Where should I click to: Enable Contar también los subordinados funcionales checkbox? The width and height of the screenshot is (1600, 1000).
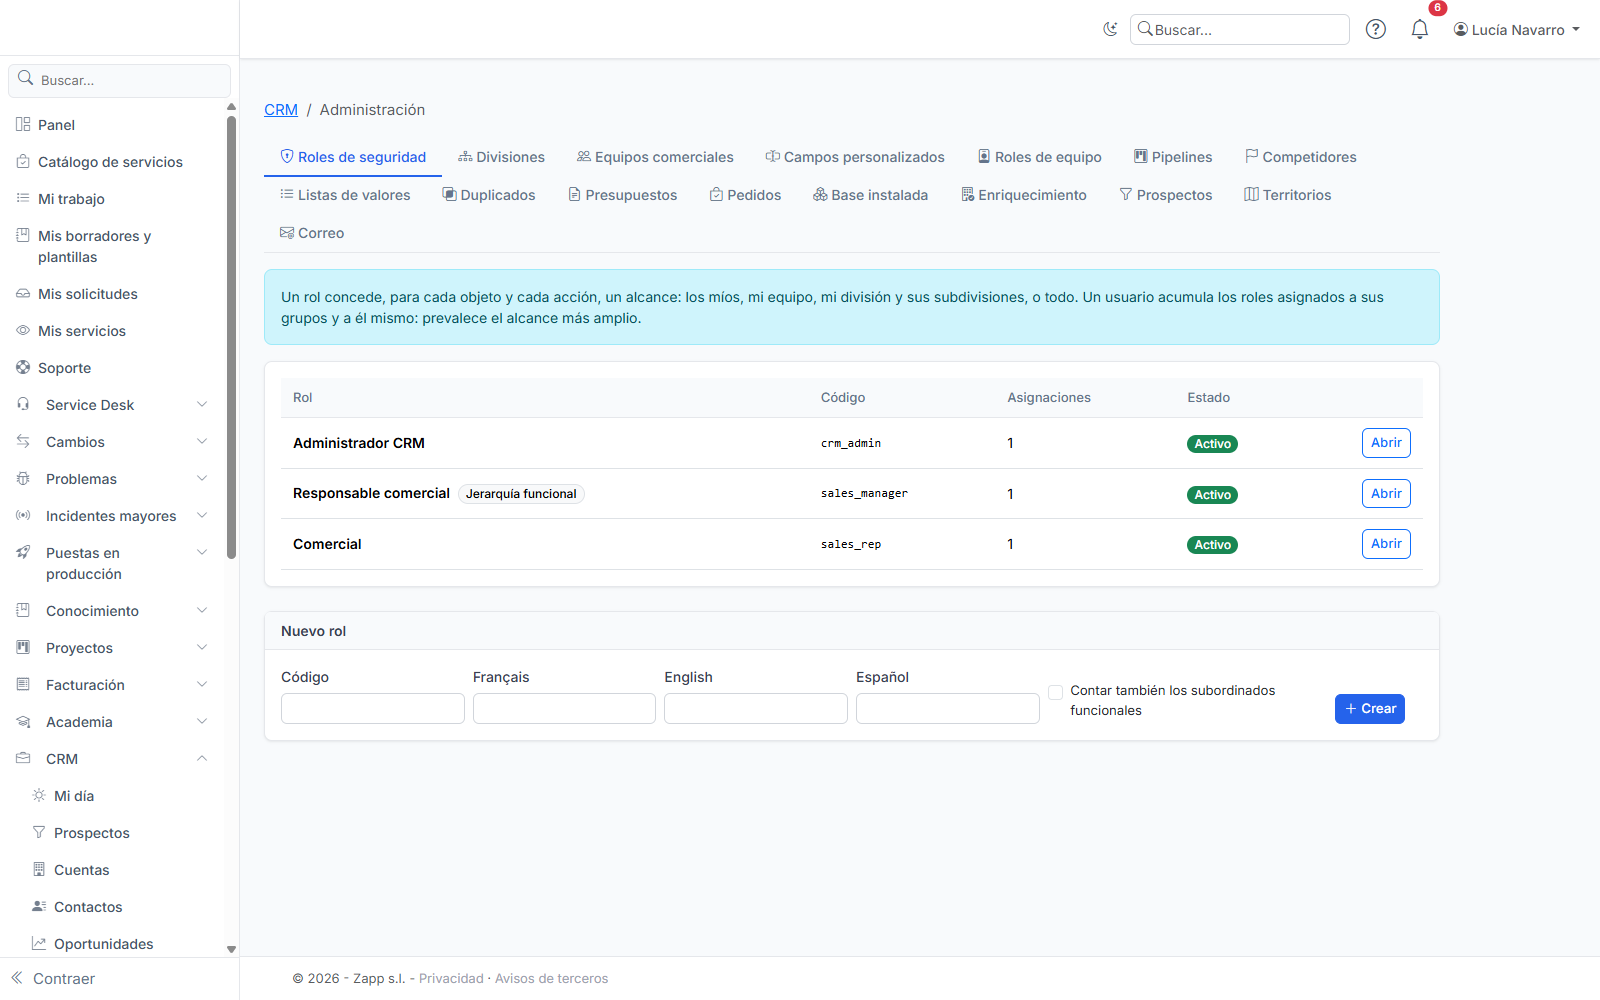pos(1055,692)
